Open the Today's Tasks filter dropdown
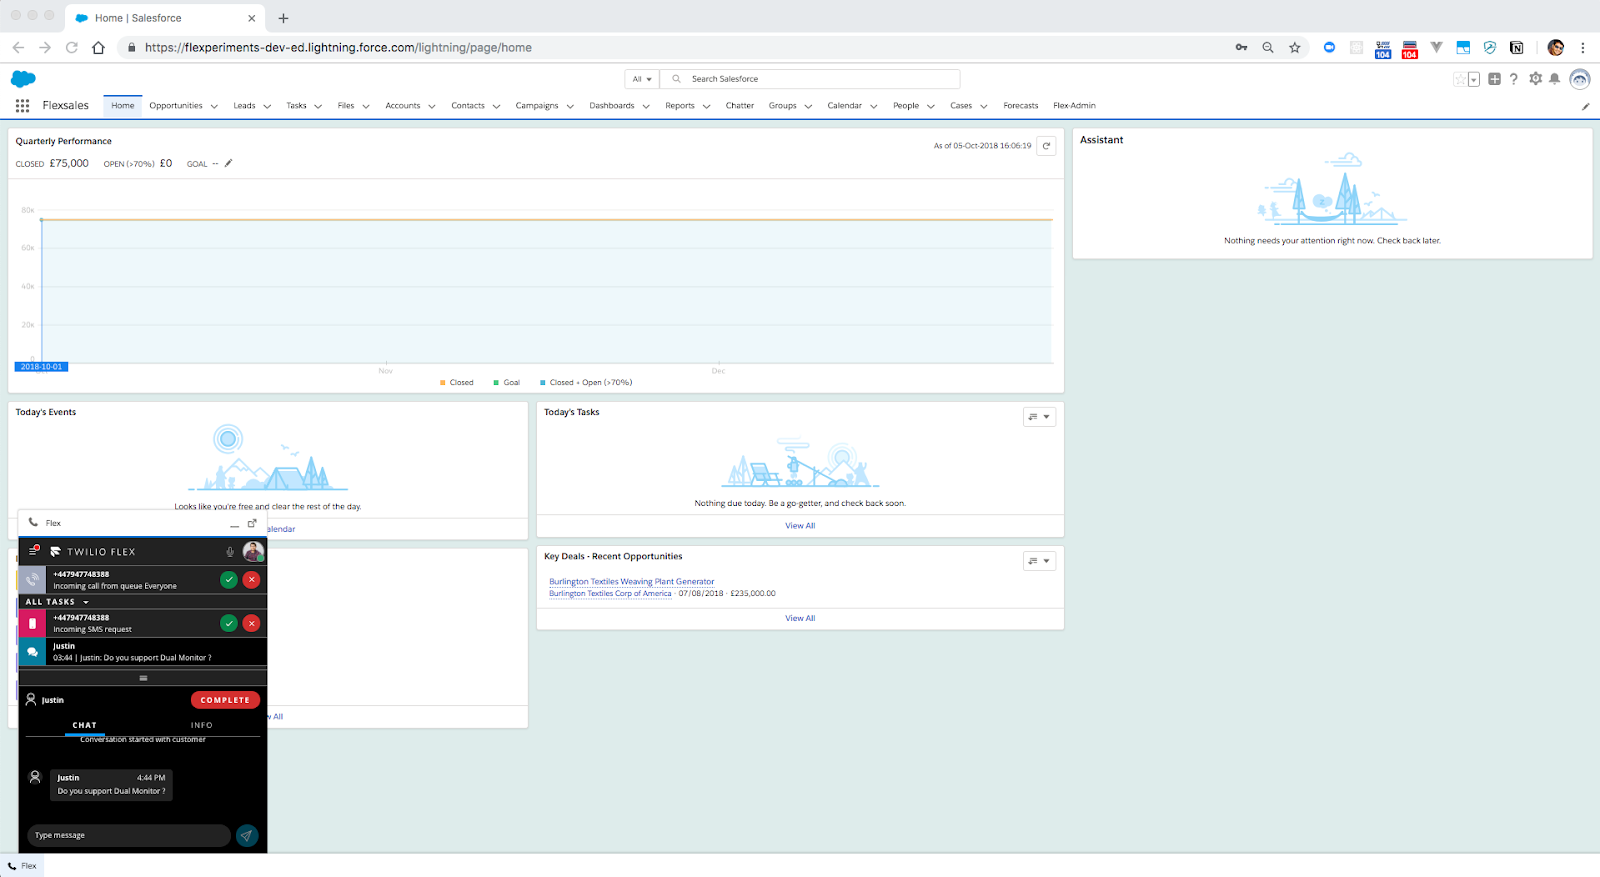The width and height of the screenshot is (1600, 877). (x=1039, y=417)
